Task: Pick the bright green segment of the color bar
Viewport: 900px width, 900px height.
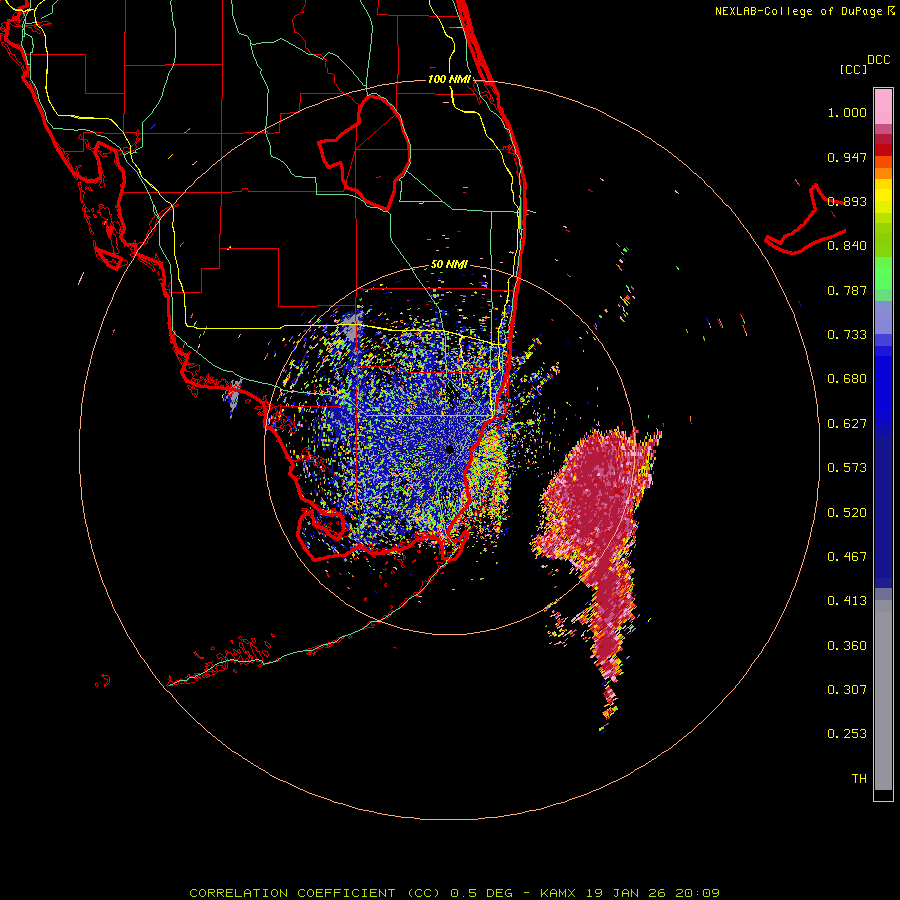Action: tap(883, 273)
